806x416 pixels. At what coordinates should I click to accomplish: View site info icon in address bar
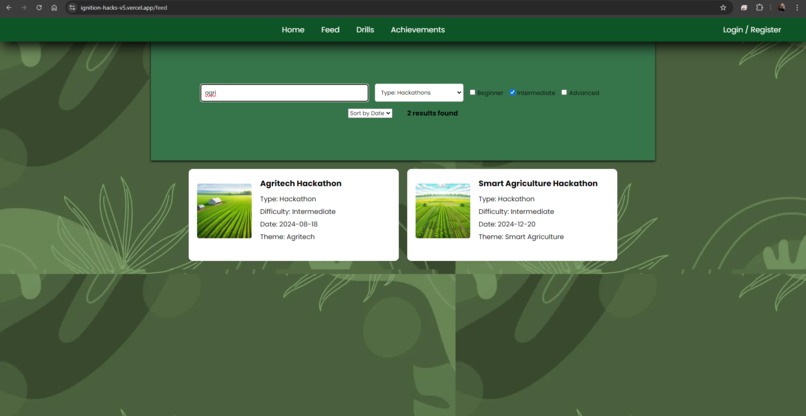(x=72, y=8)
